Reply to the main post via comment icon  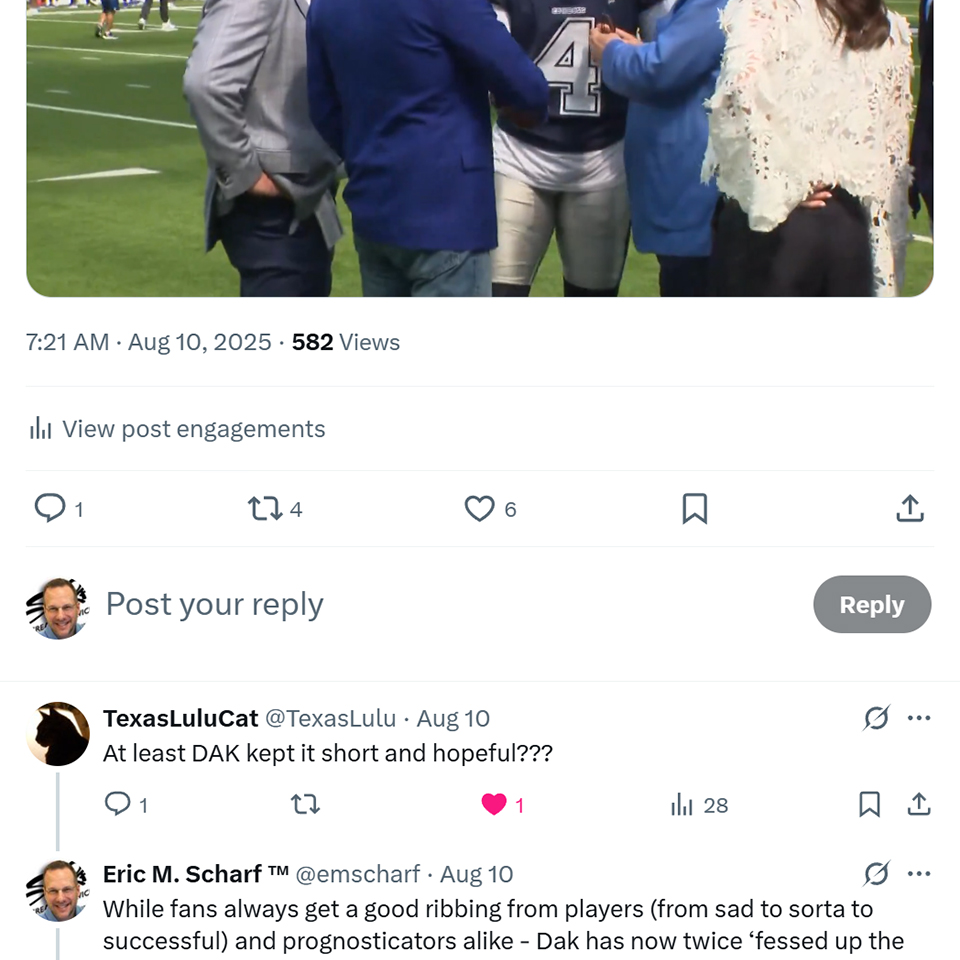(x=50, y=509)
